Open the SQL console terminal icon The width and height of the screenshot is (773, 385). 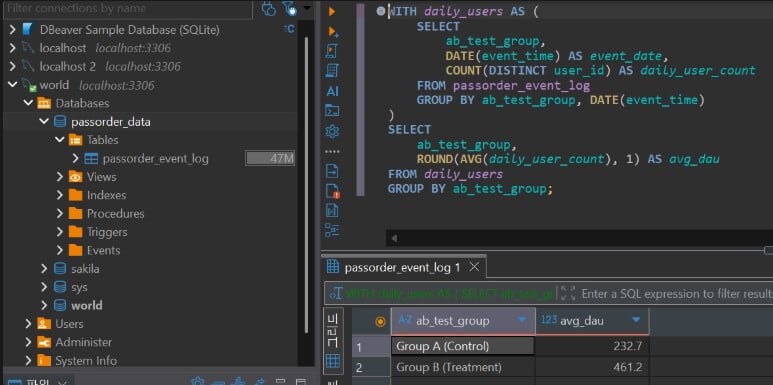tap(332, 111)
